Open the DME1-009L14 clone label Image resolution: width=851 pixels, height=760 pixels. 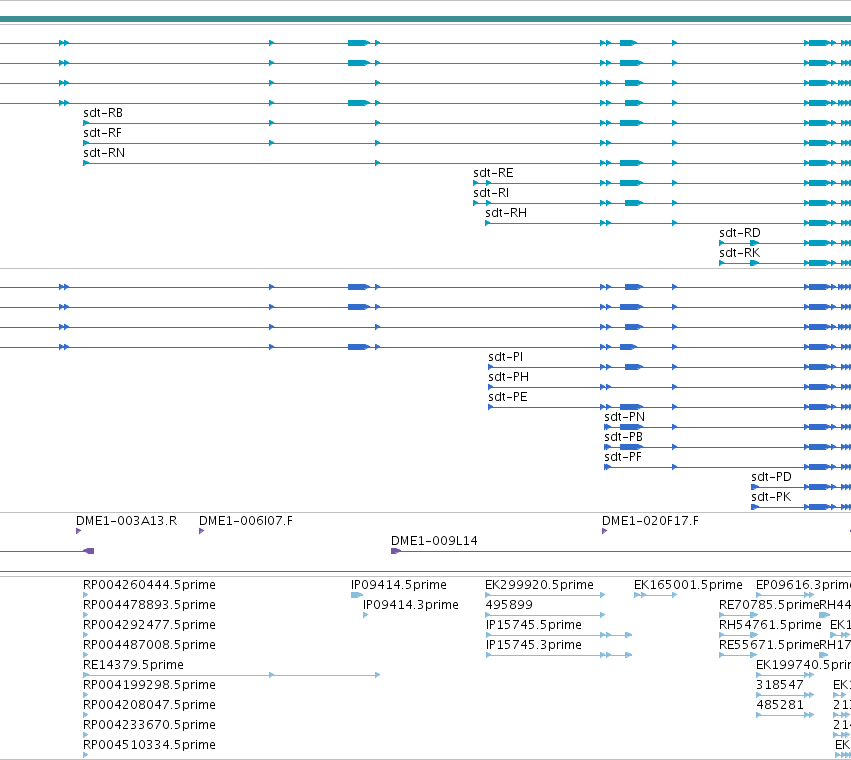point(434,541)
